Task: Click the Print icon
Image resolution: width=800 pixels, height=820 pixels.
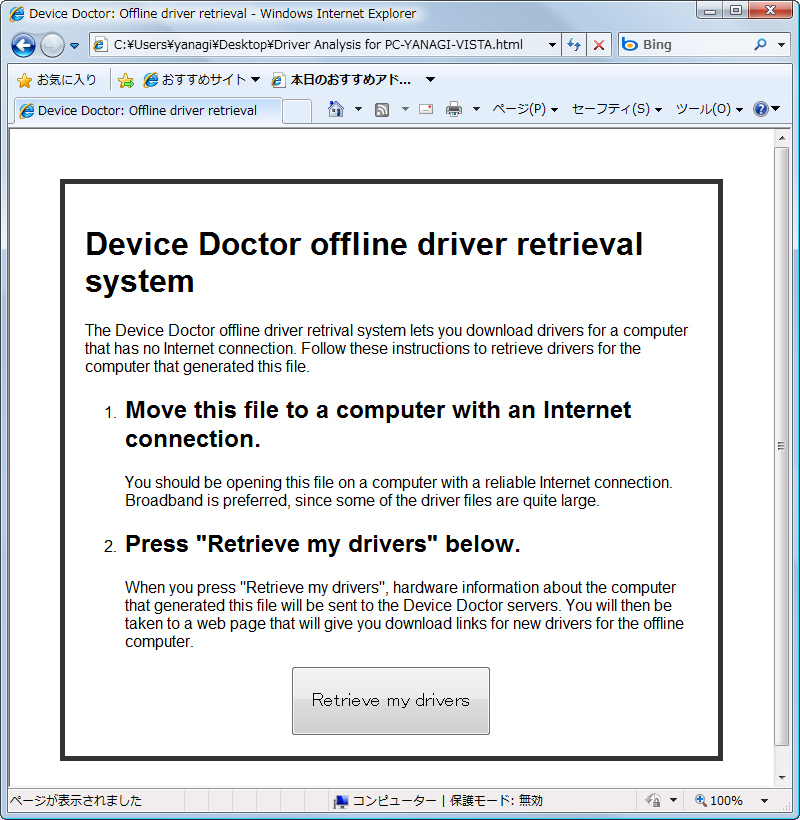Action: tap(454, 109)
